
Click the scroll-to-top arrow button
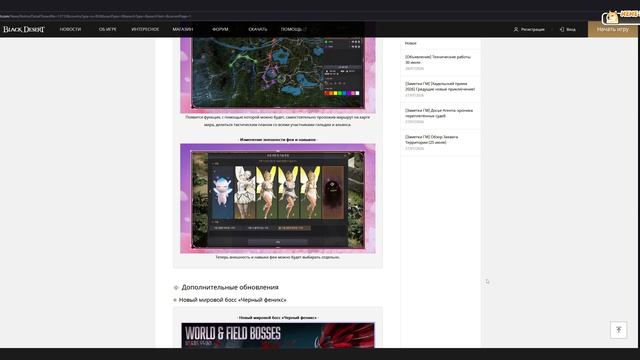[618, 330]
